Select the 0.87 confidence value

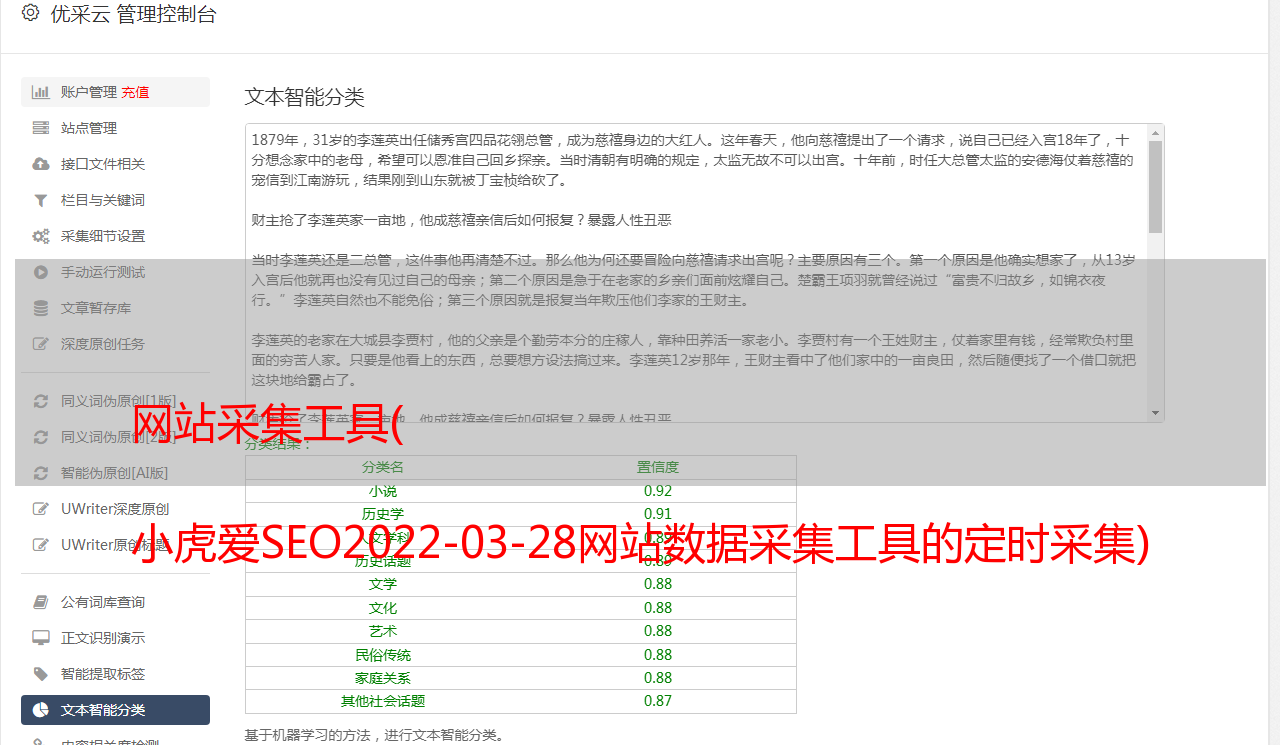click(658, 701)
